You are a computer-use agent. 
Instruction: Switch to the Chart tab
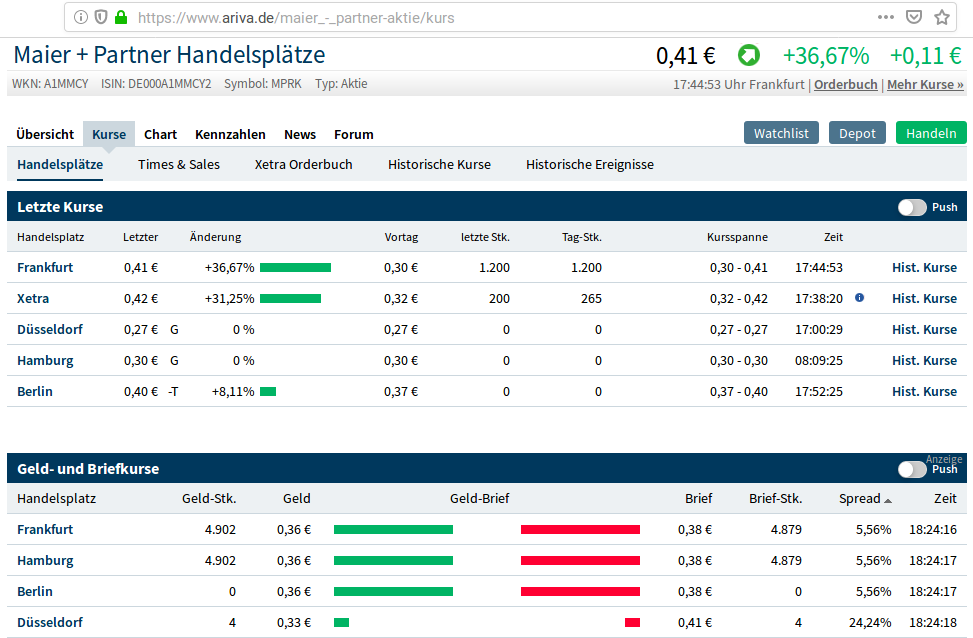pos(160,134)
